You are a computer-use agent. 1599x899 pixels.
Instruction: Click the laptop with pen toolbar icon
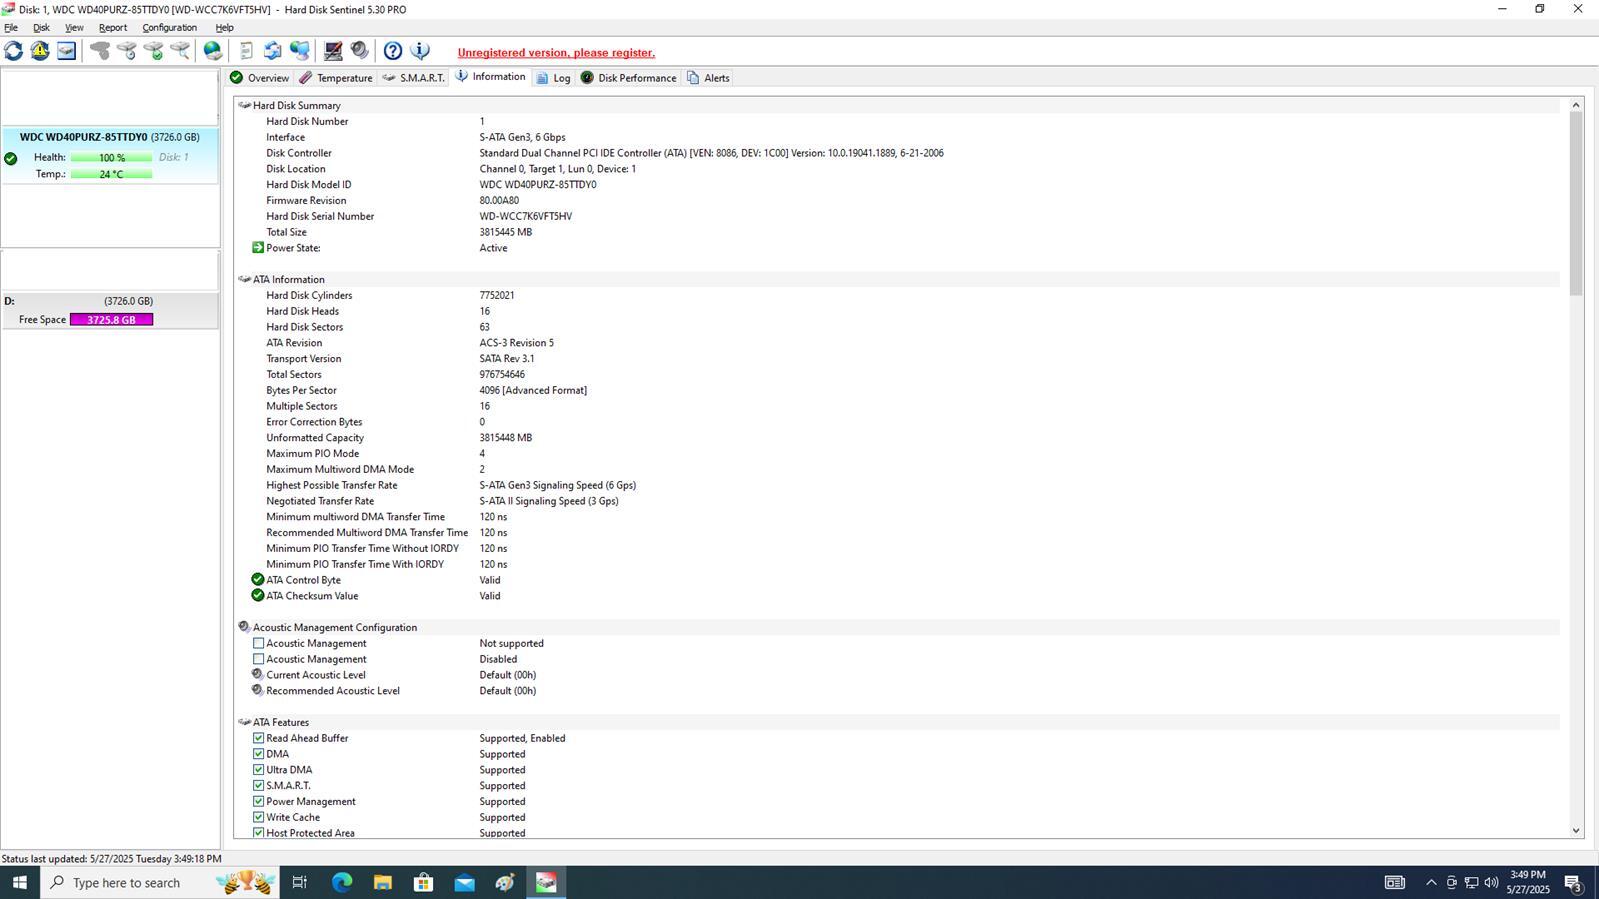pyautogui.click(x=333, y=51)
